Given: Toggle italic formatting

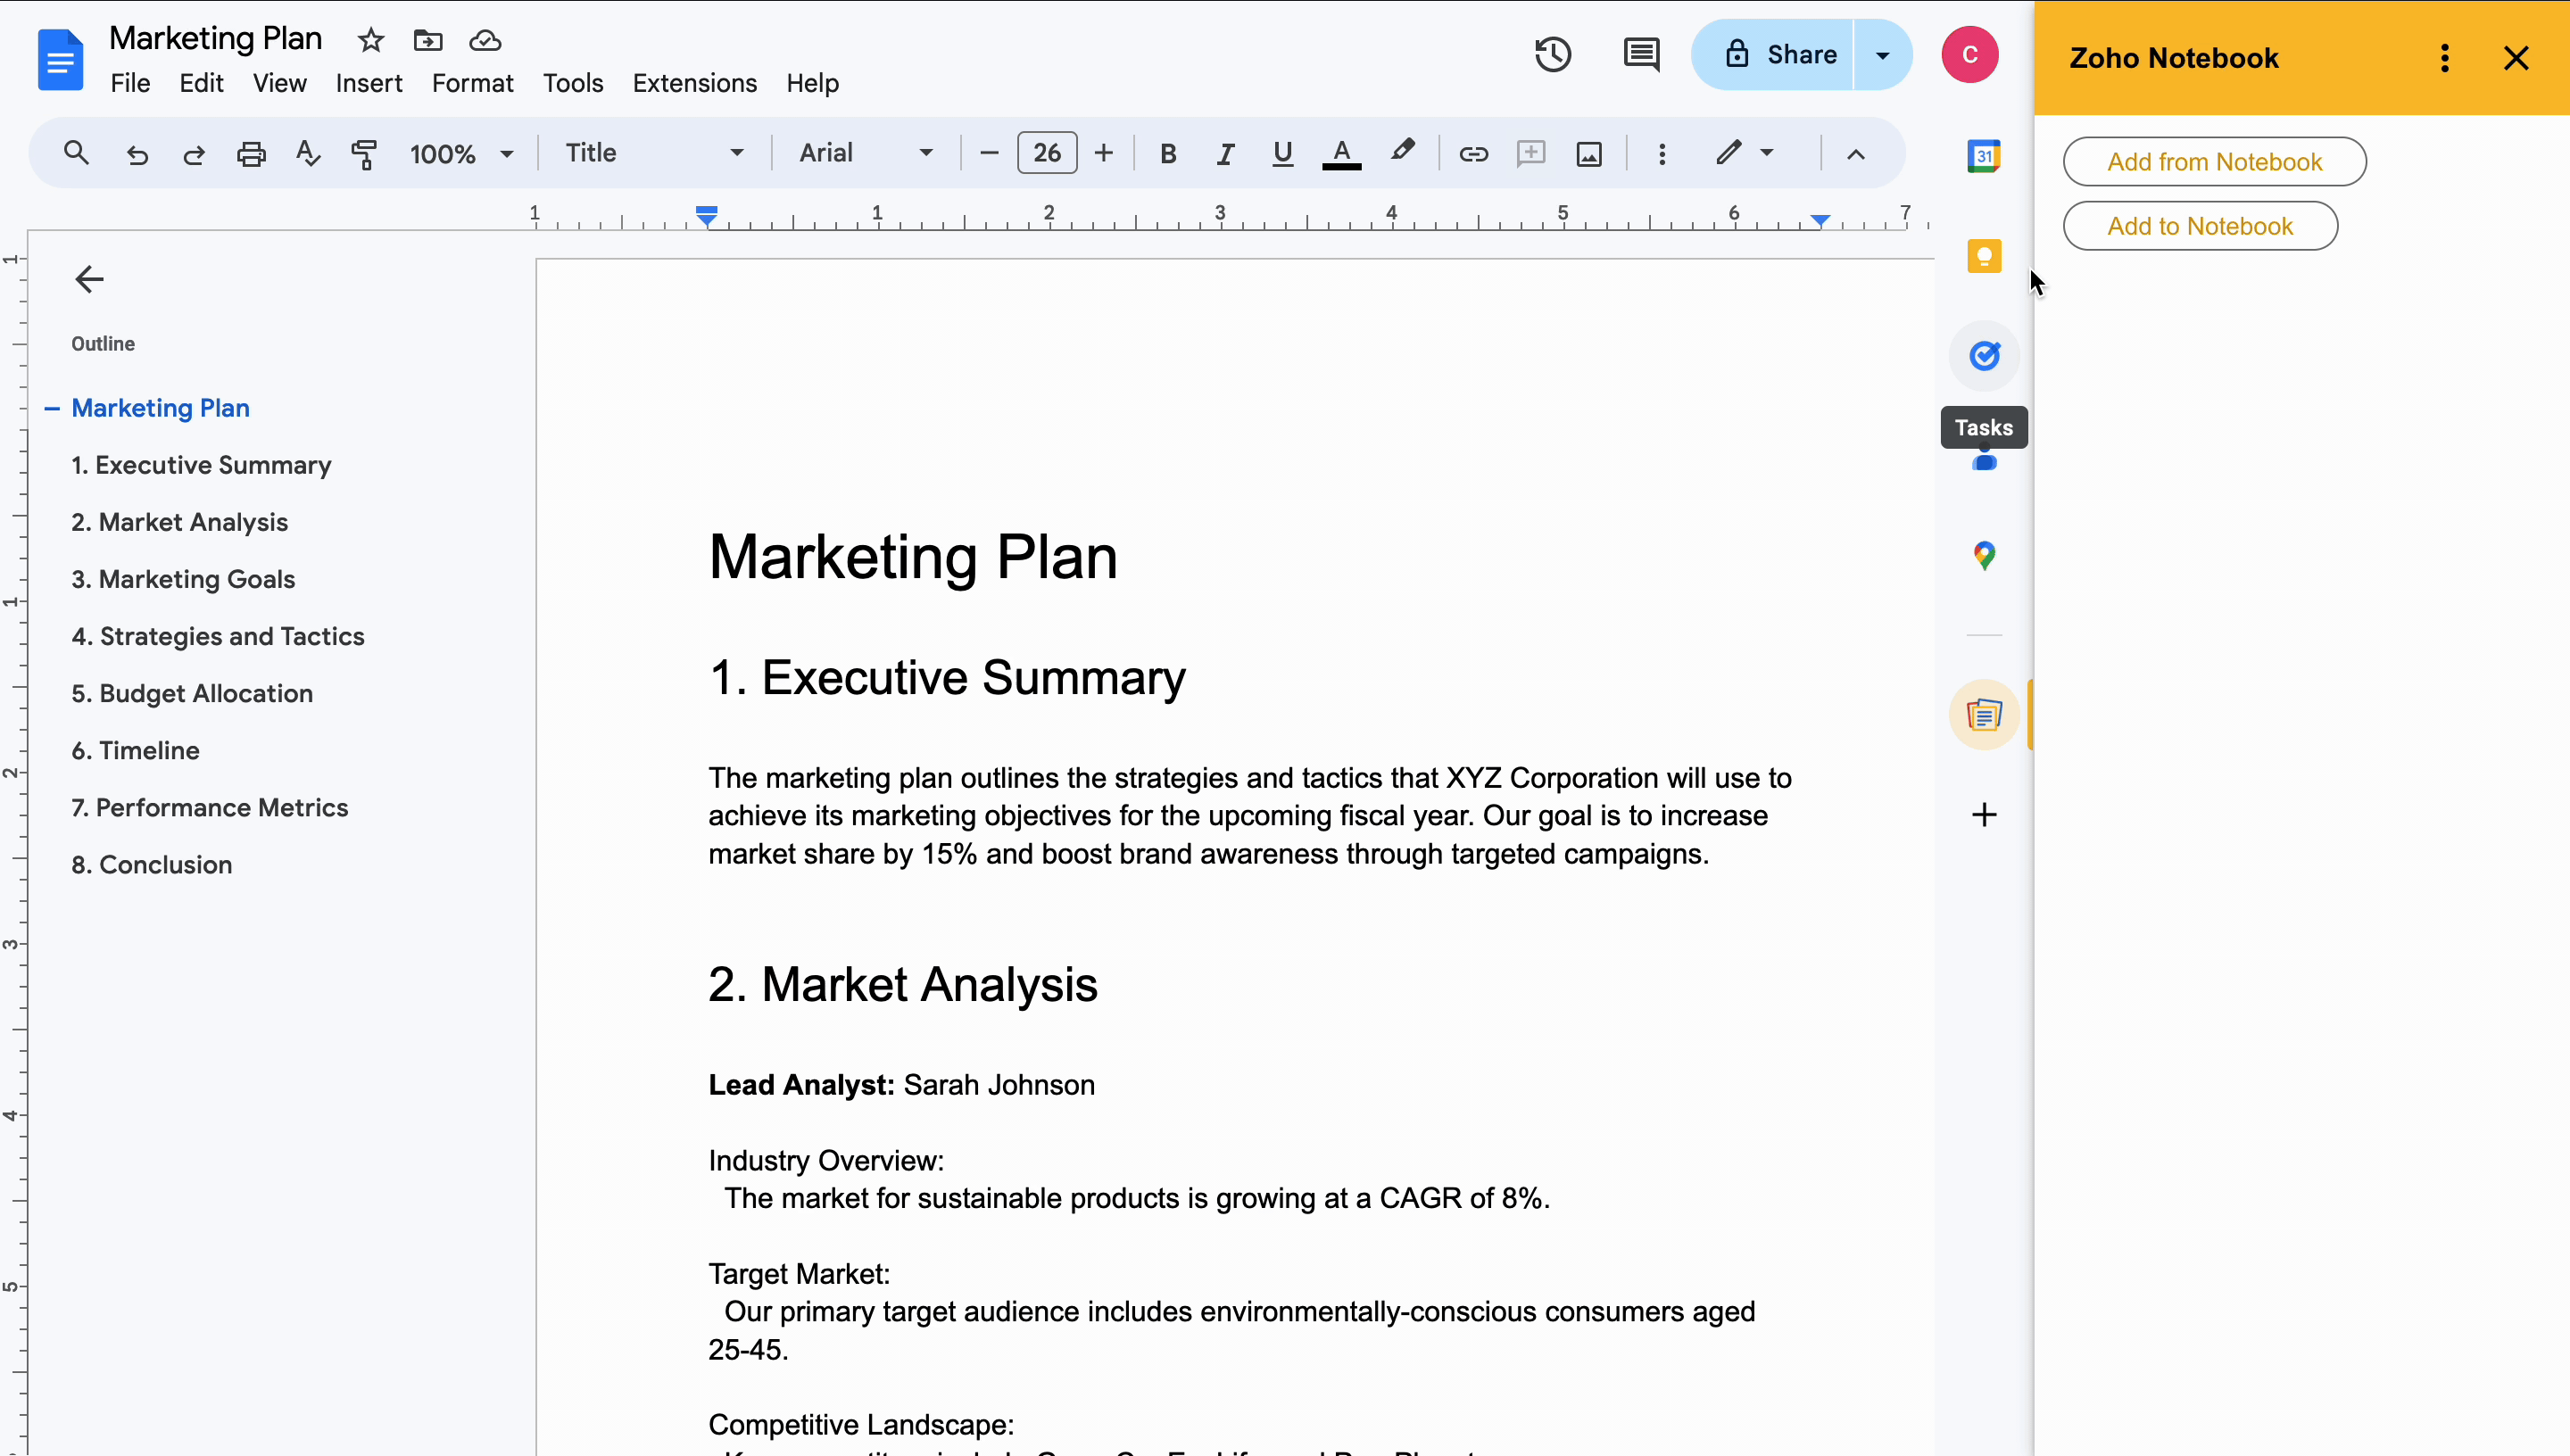Looking at the screenshot, I should (x=1225, y=154).
